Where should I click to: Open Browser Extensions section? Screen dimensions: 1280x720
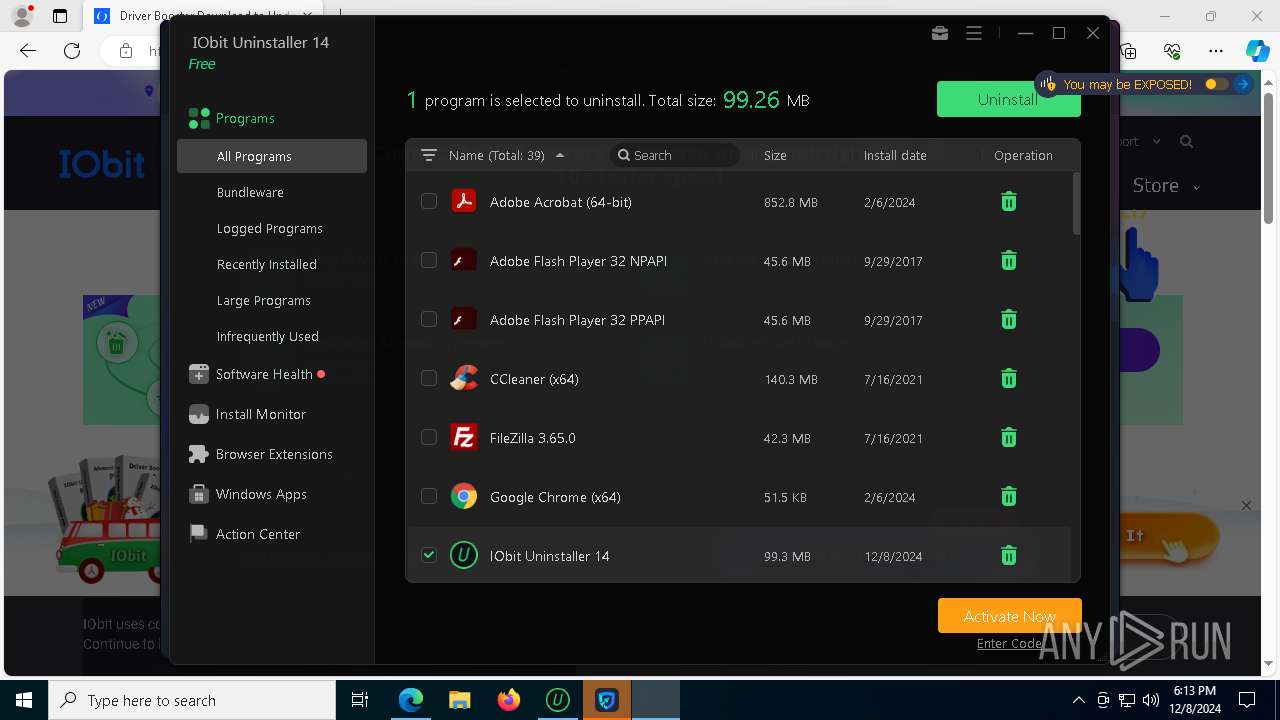pos(274,454)
